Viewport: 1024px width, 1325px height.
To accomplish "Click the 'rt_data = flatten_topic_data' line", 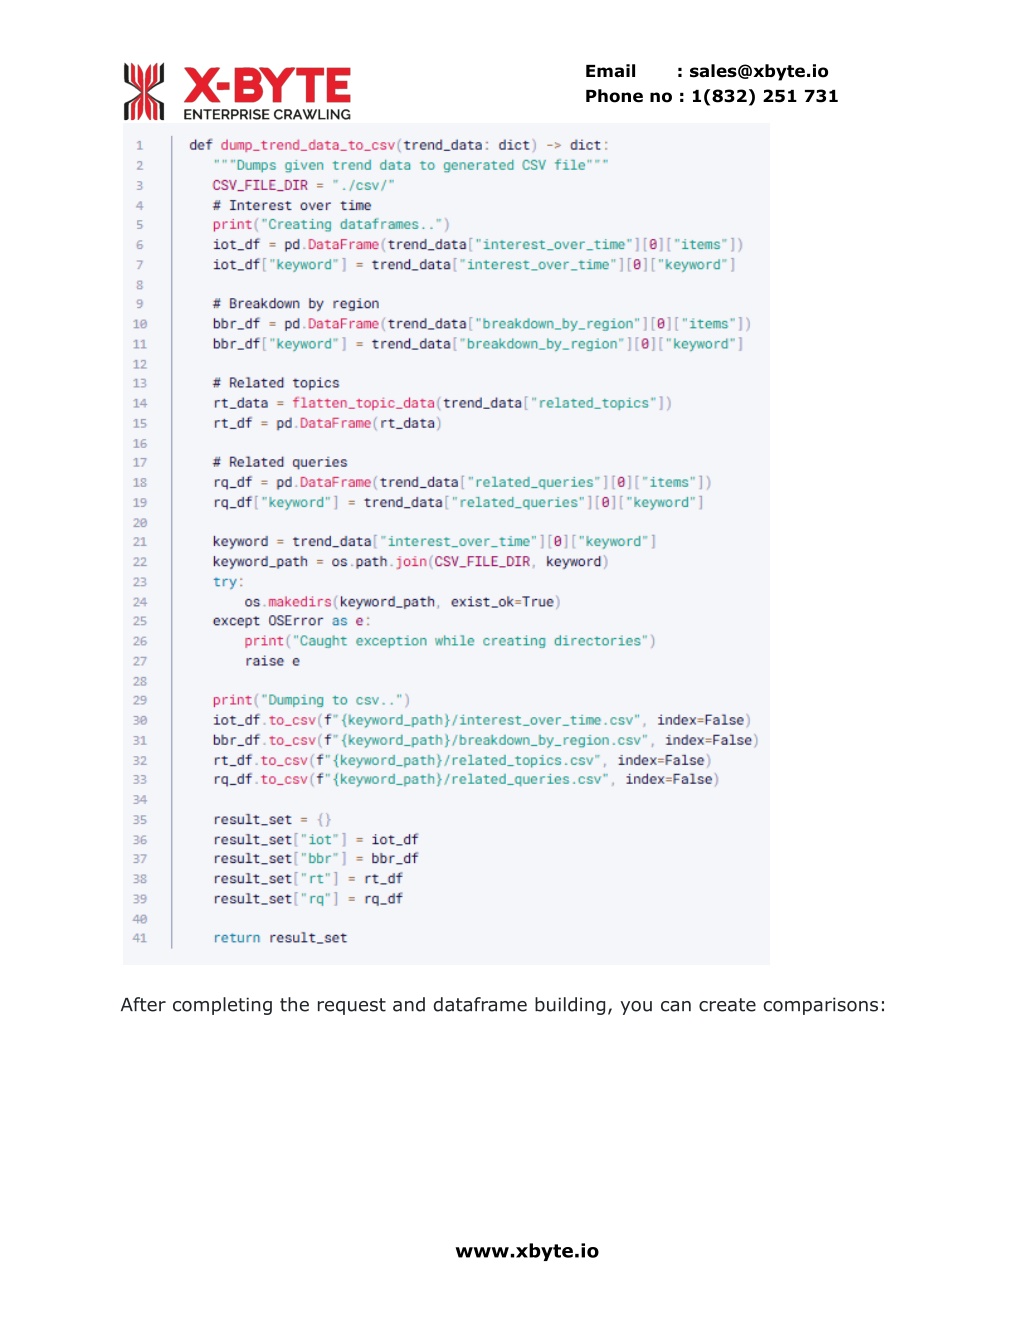I will [x=442, y=403].
